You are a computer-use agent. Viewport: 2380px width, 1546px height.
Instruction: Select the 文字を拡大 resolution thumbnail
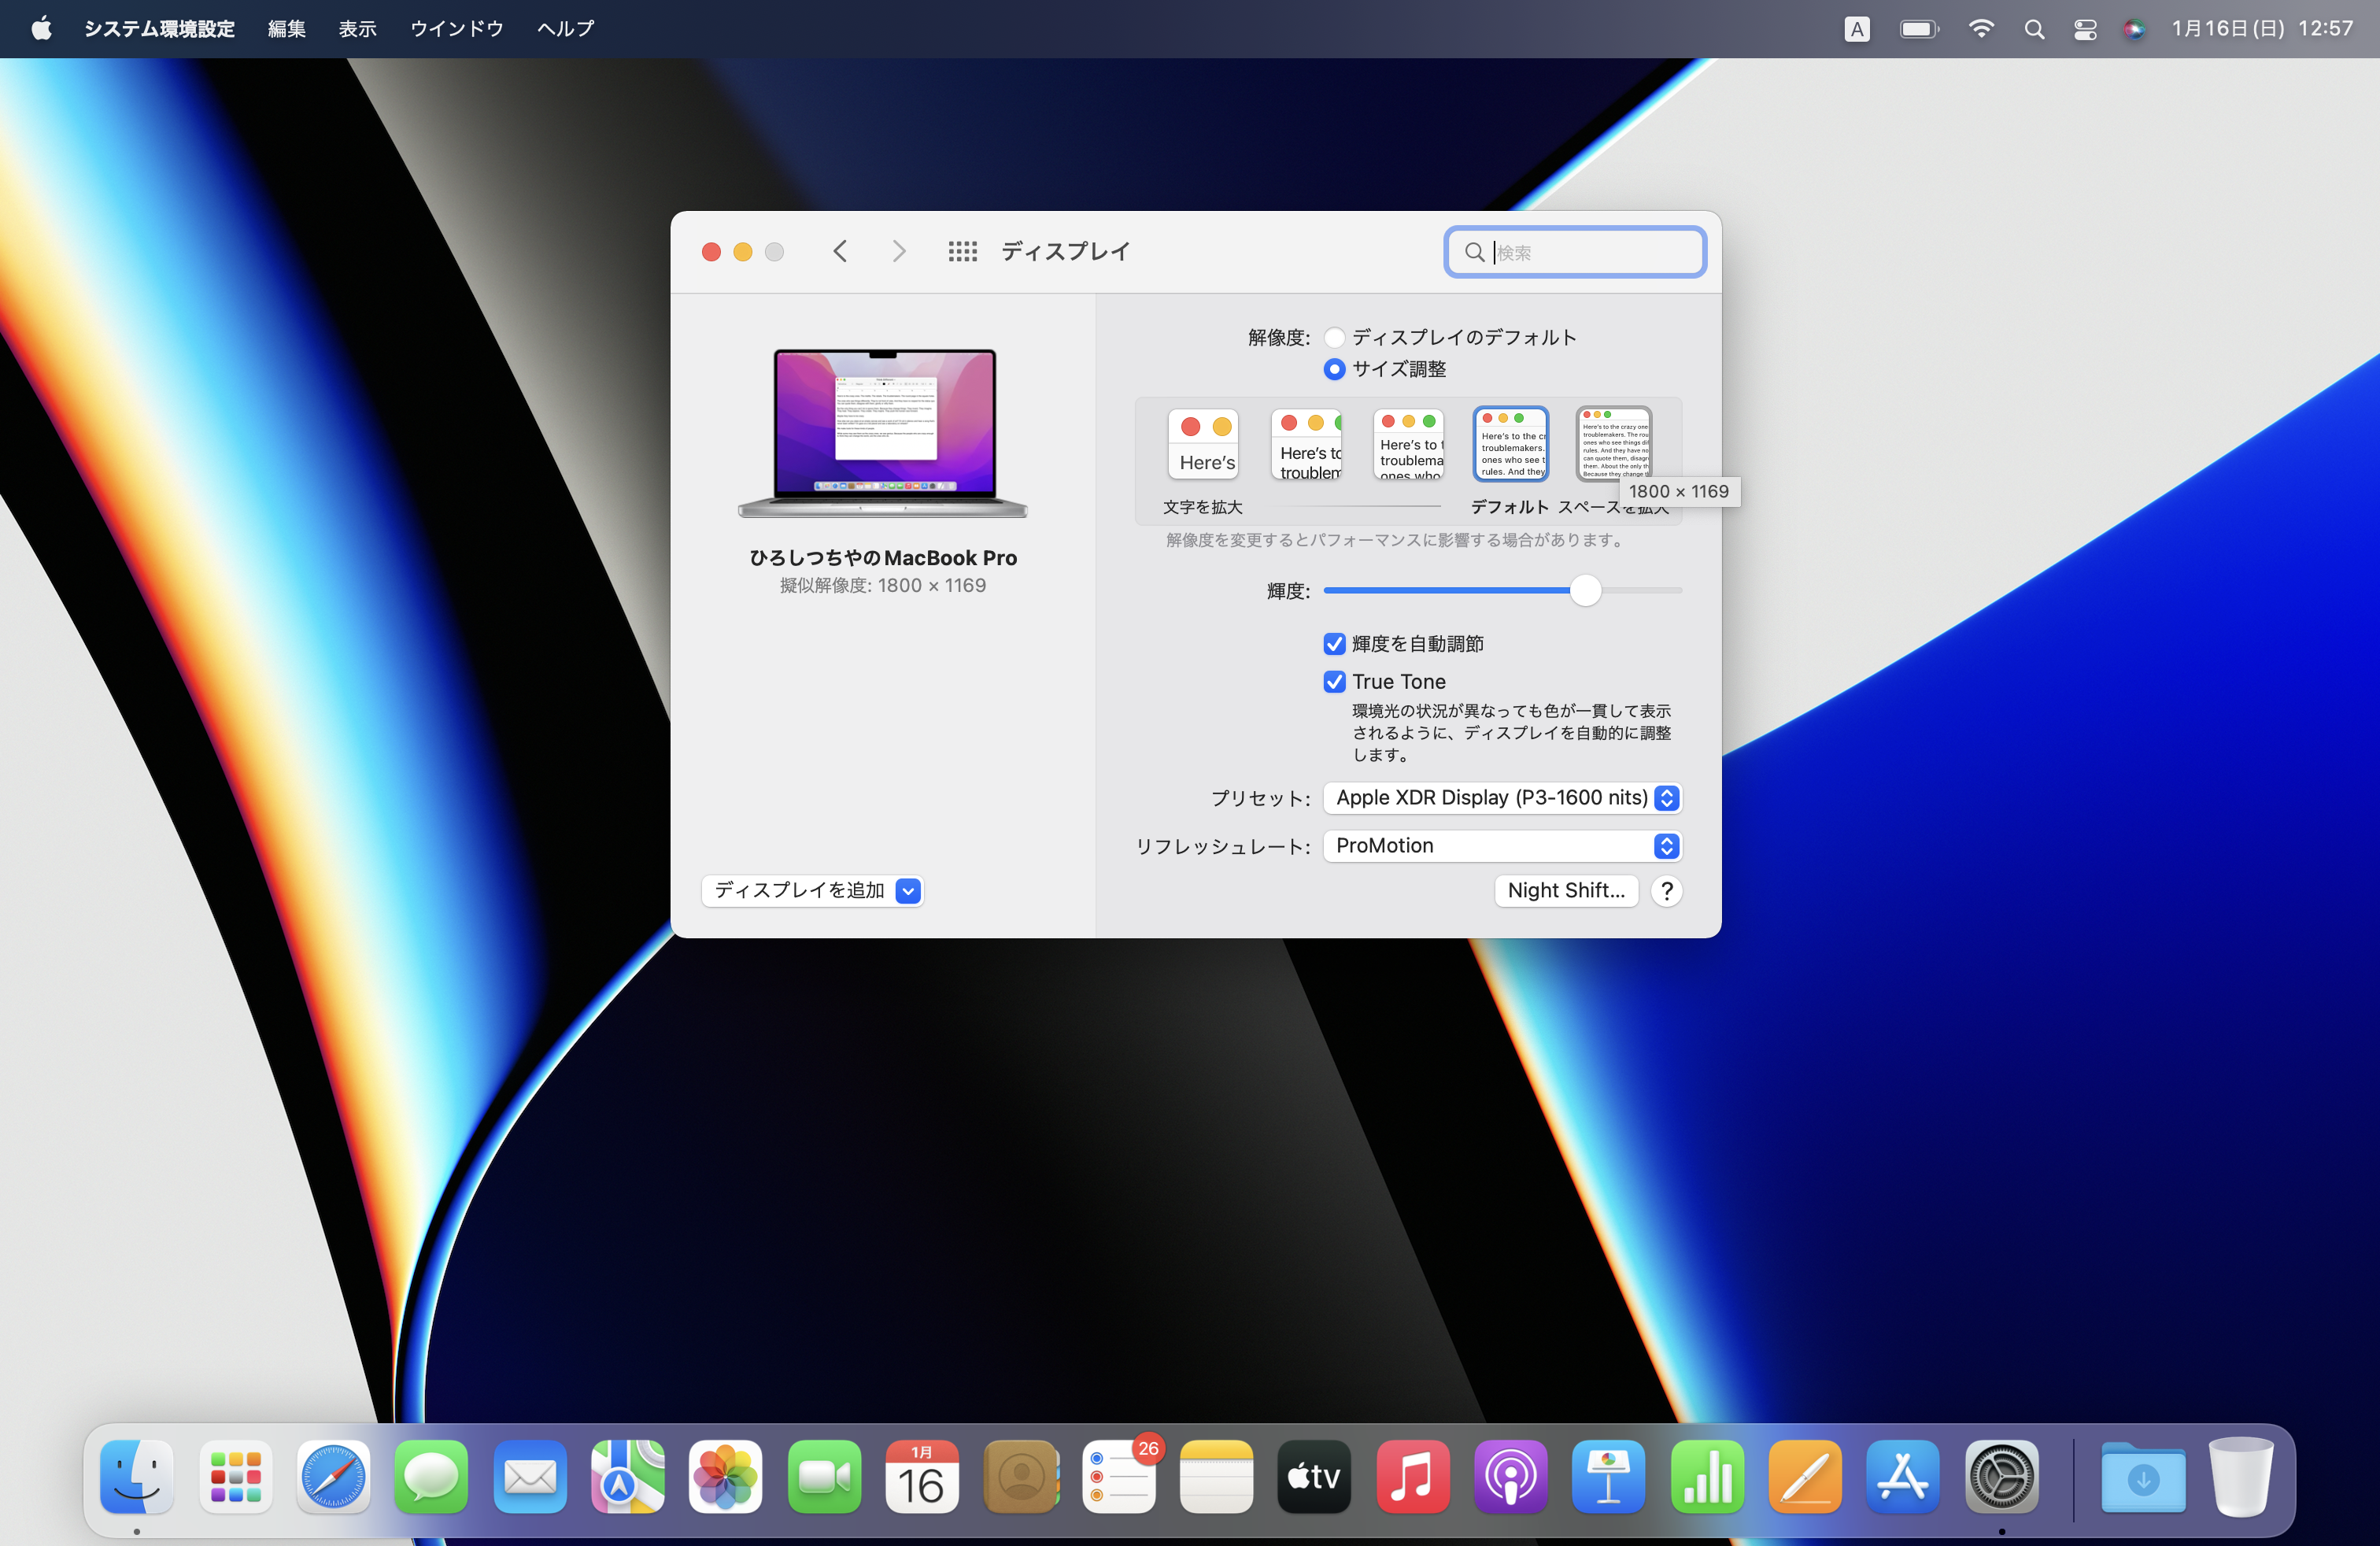pyautogui.click(x=1203, y=444)
